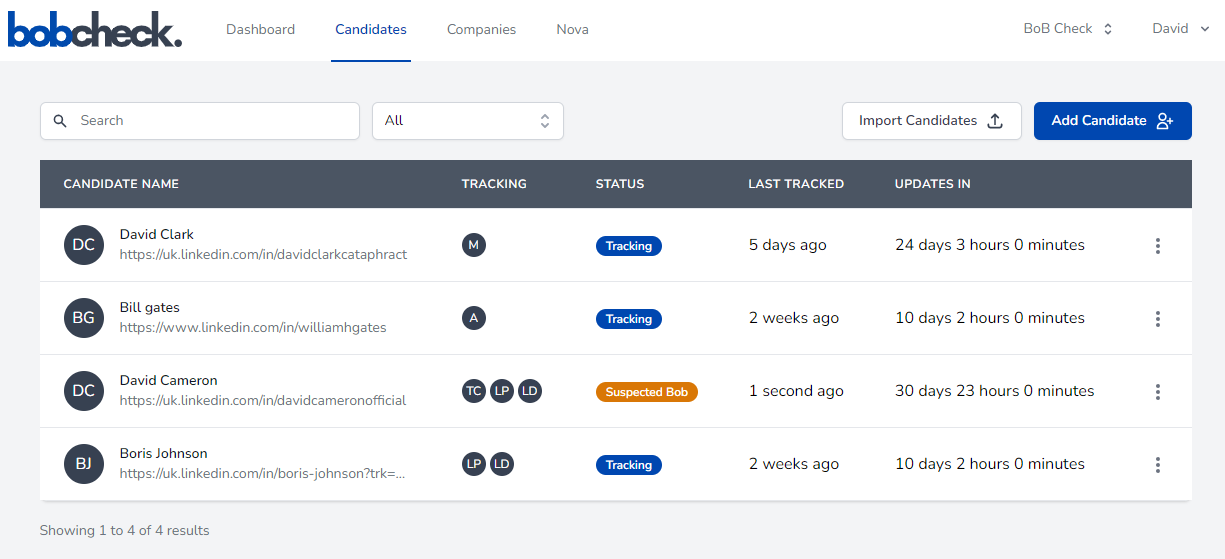Click the search magnifier icon
Viewport: 1225px width, 559px height.
tap(60, 121)
